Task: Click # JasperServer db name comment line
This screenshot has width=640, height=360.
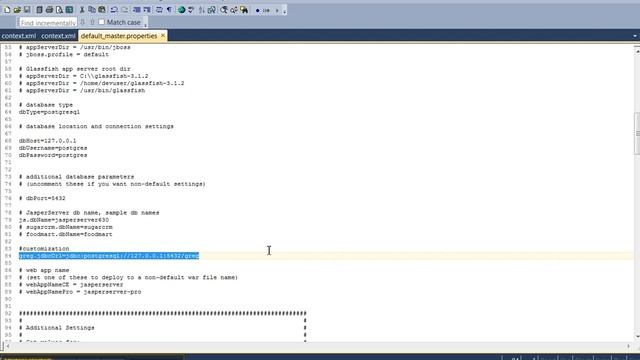Action: [x=89, y=213]
